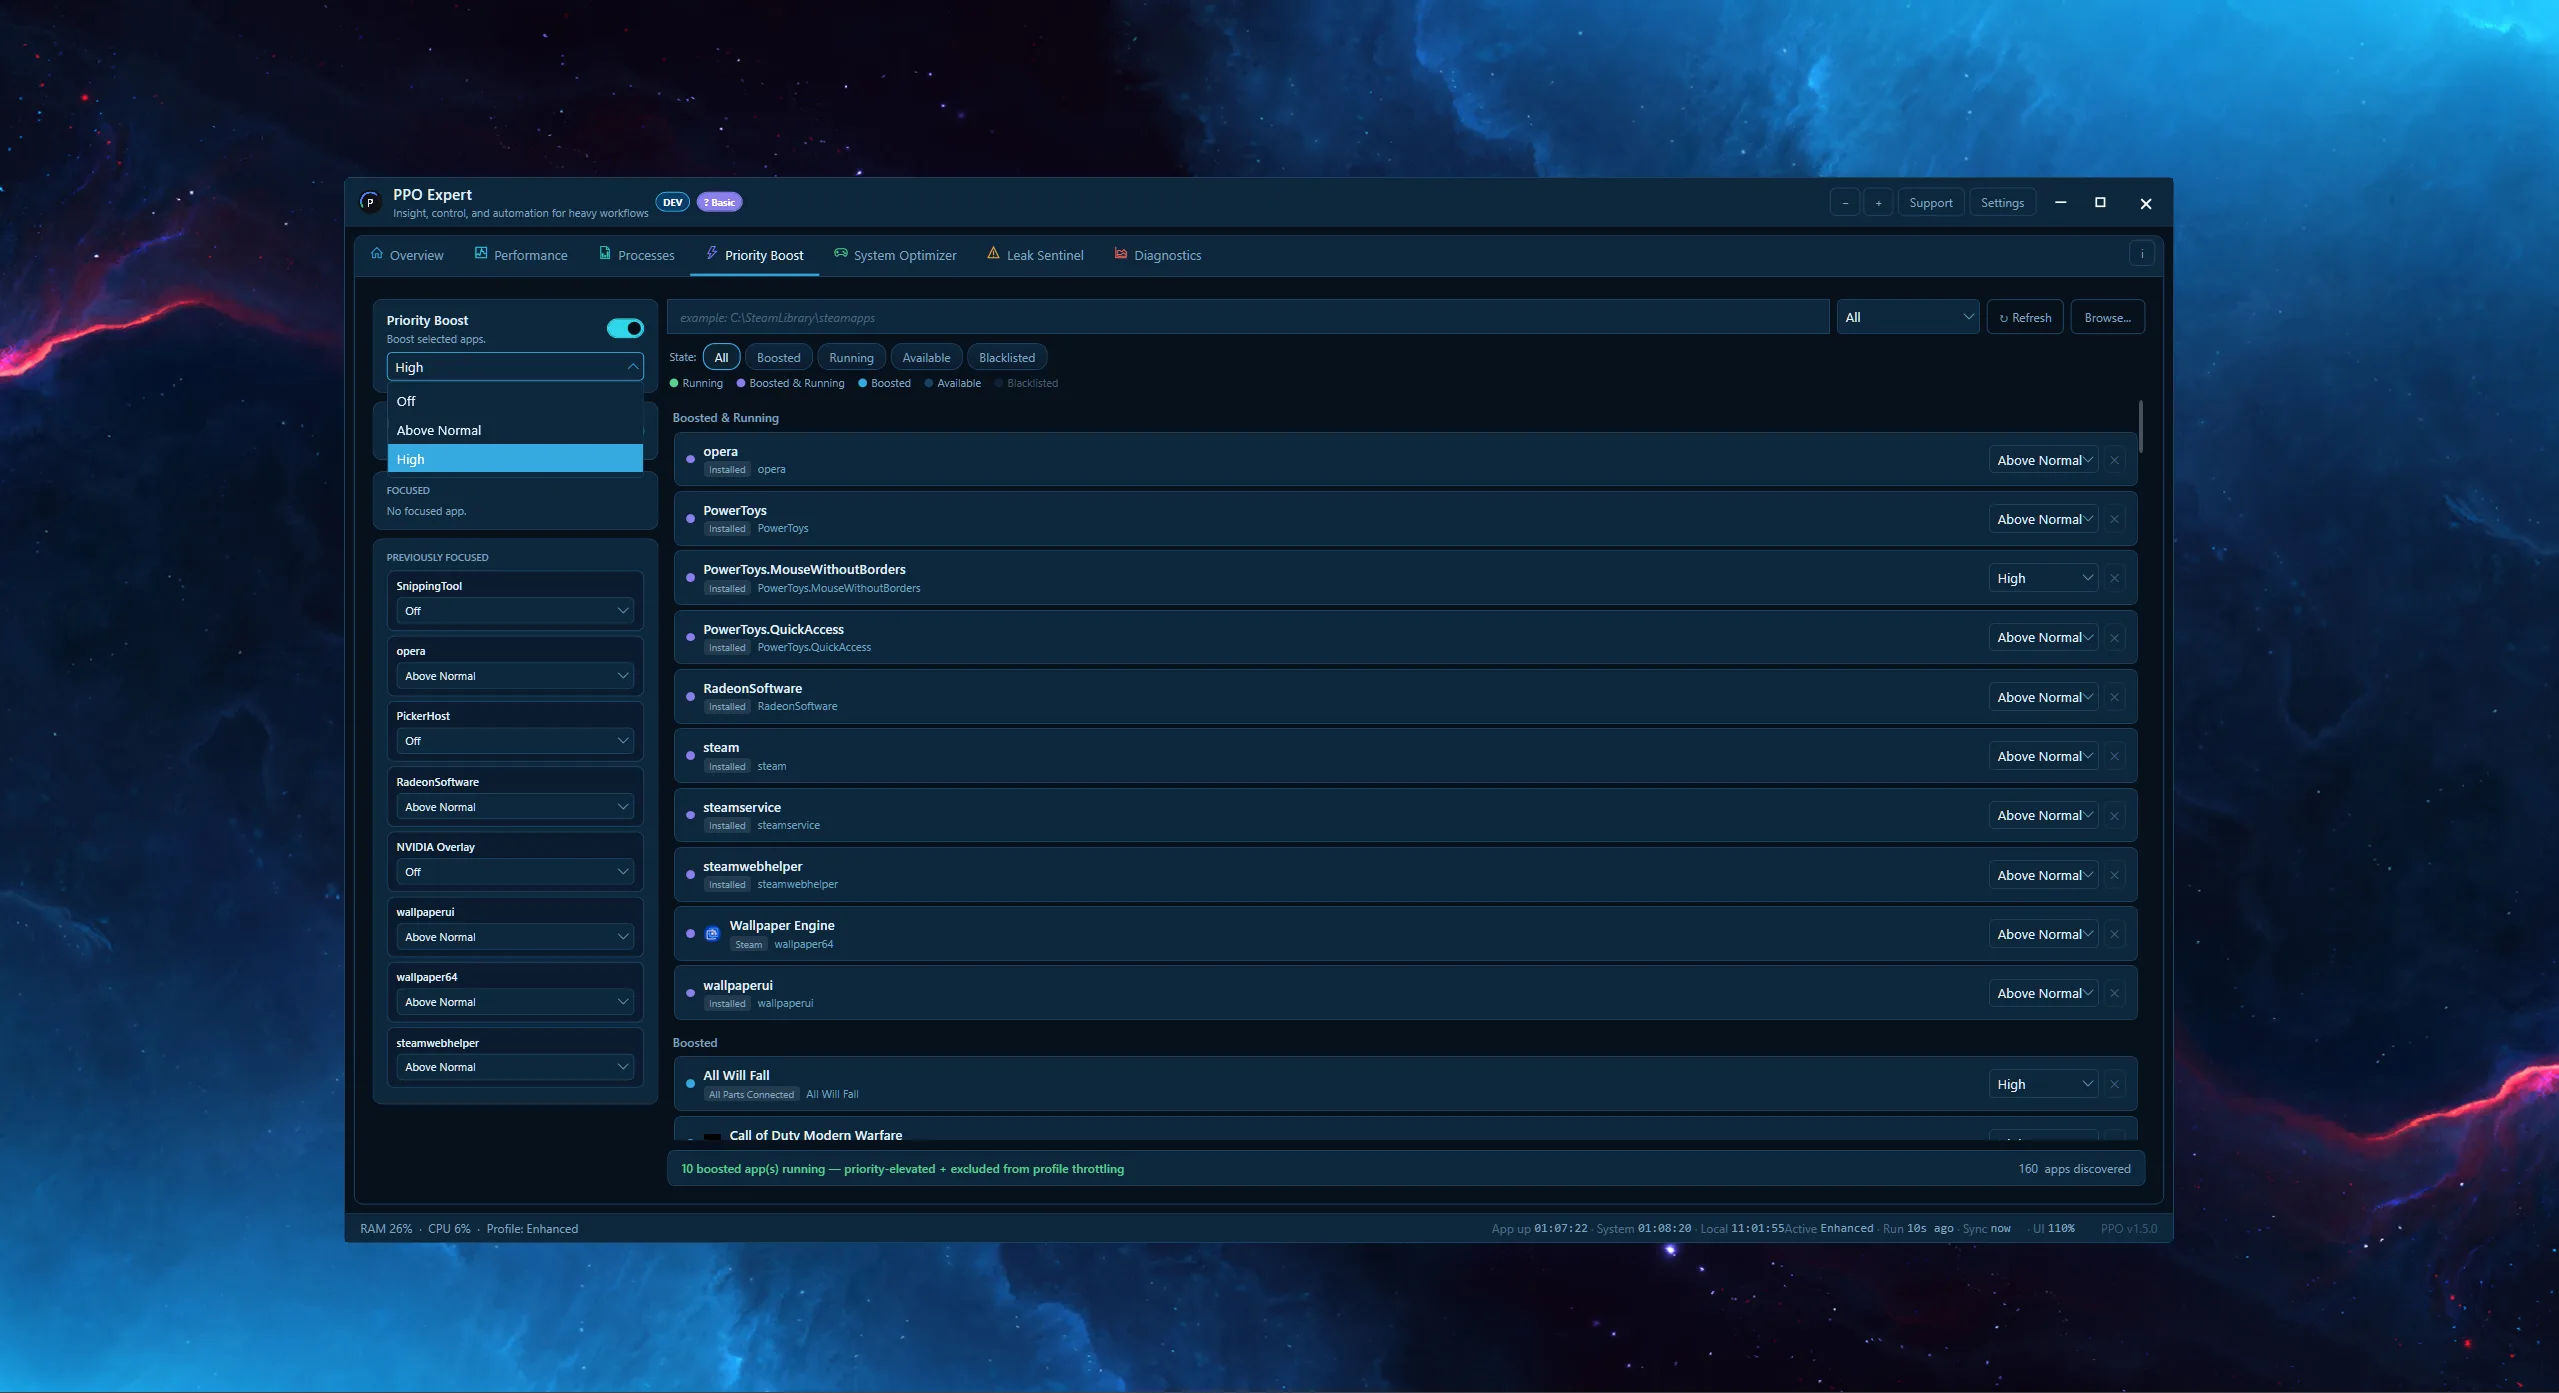Remove PowerToys.MouseWithoutBorders with X icon

(2114, 578)
